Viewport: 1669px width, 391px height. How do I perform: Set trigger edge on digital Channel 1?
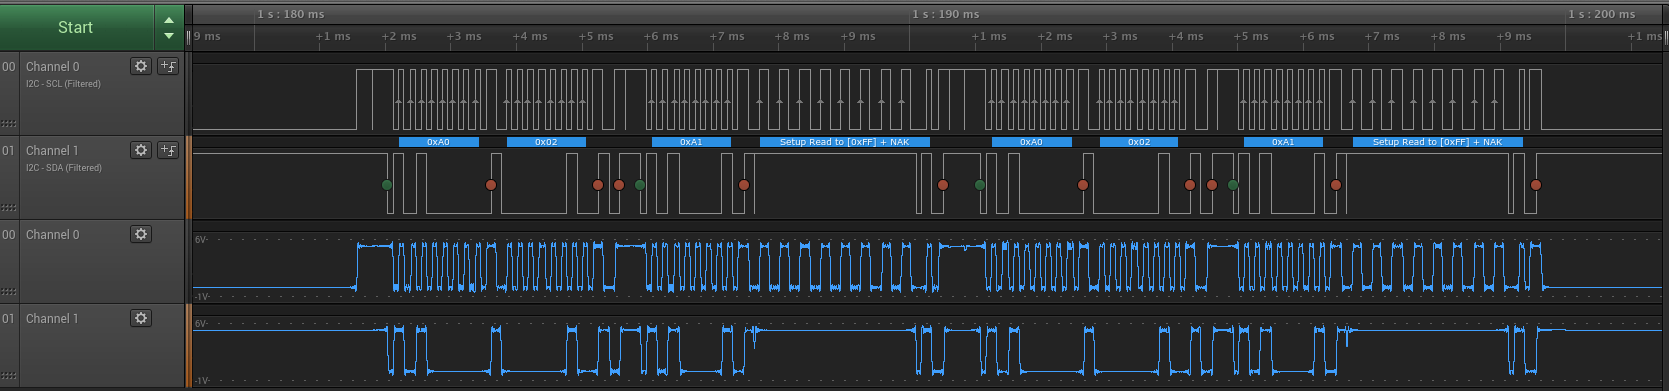pos(168,150)
